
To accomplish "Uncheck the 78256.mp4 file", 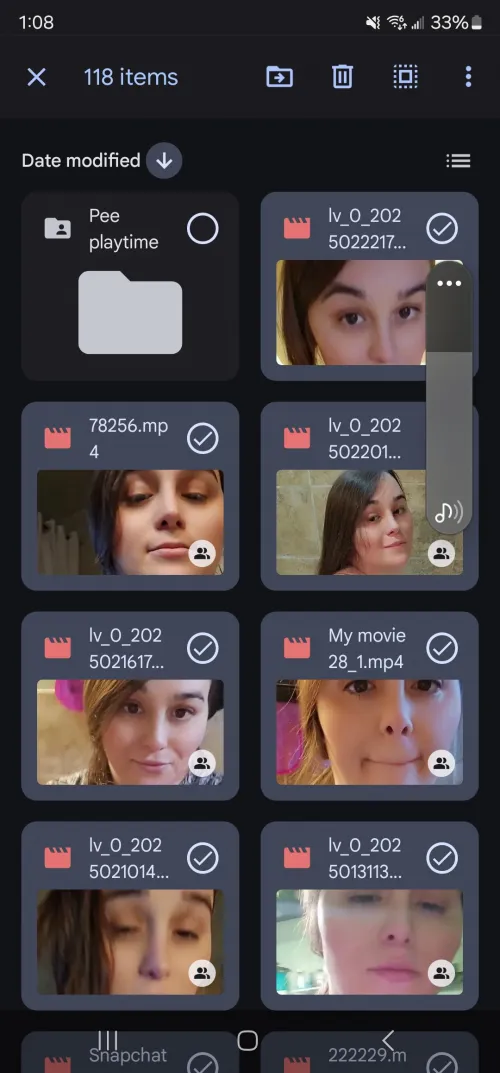I will (x=202, y=439).
